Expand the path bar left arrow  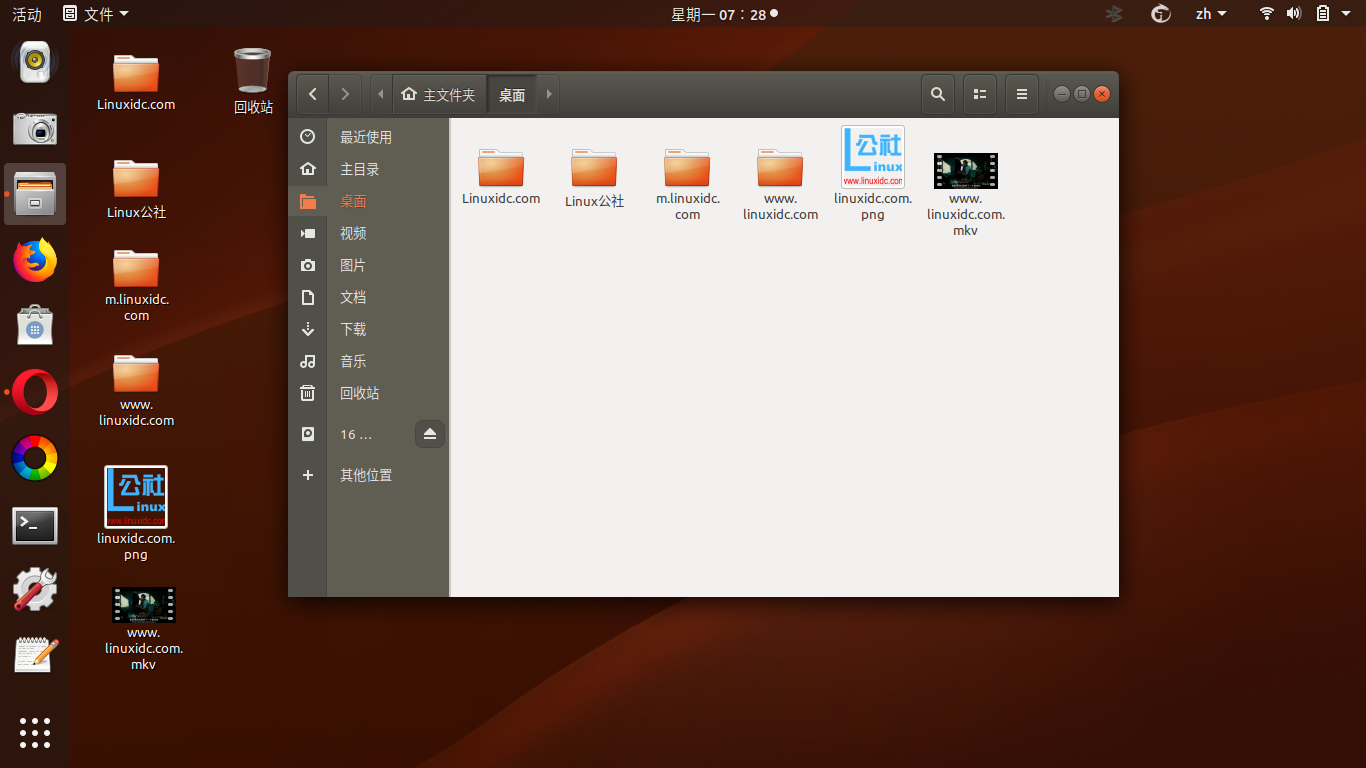[x=381, y=94]
